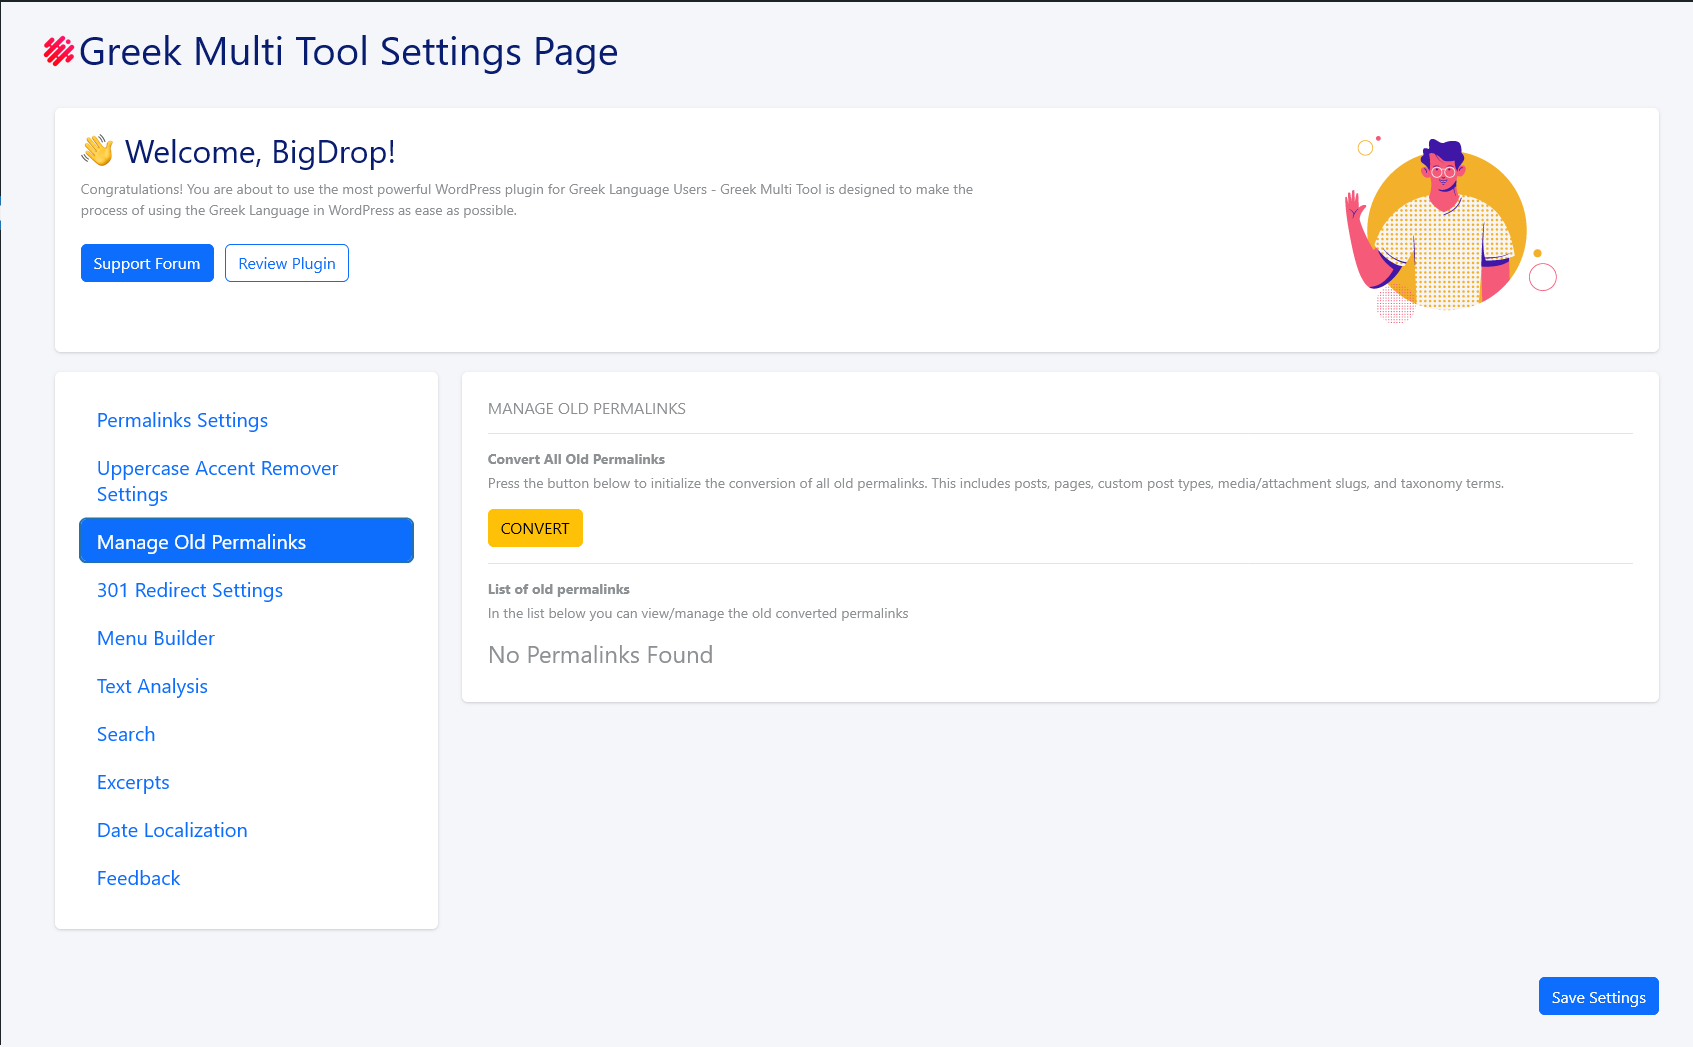
Task: Click the red Greek Multi Tool logo icon
Action: [x=59, y=51]
